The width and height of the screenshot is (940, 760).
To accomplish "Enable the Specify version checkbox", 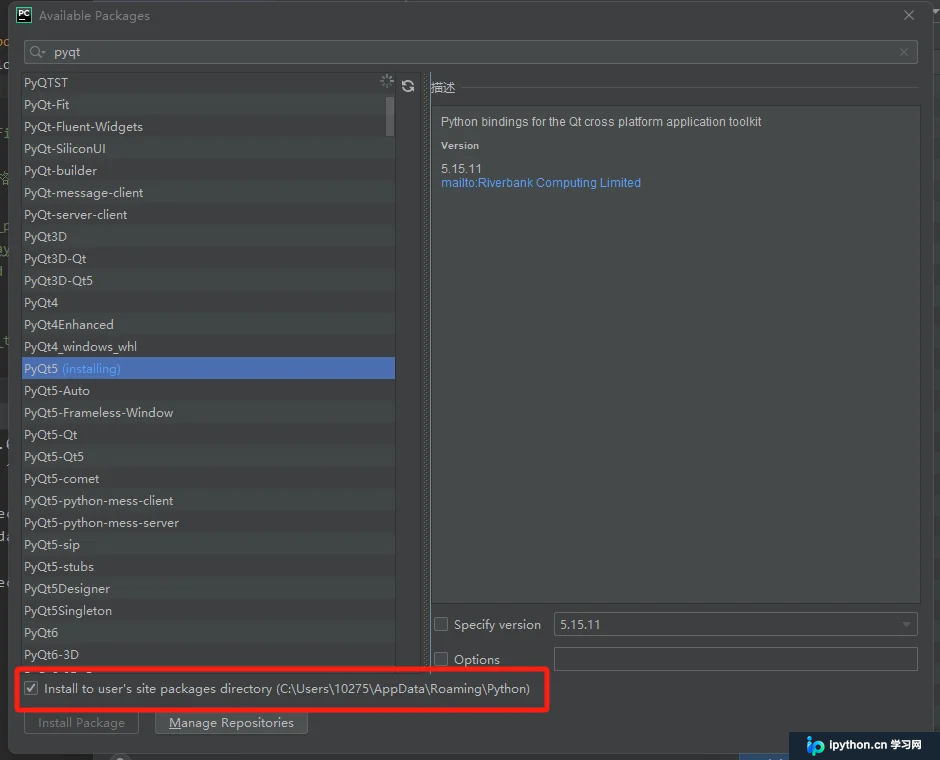I will [x=441, y=625].
